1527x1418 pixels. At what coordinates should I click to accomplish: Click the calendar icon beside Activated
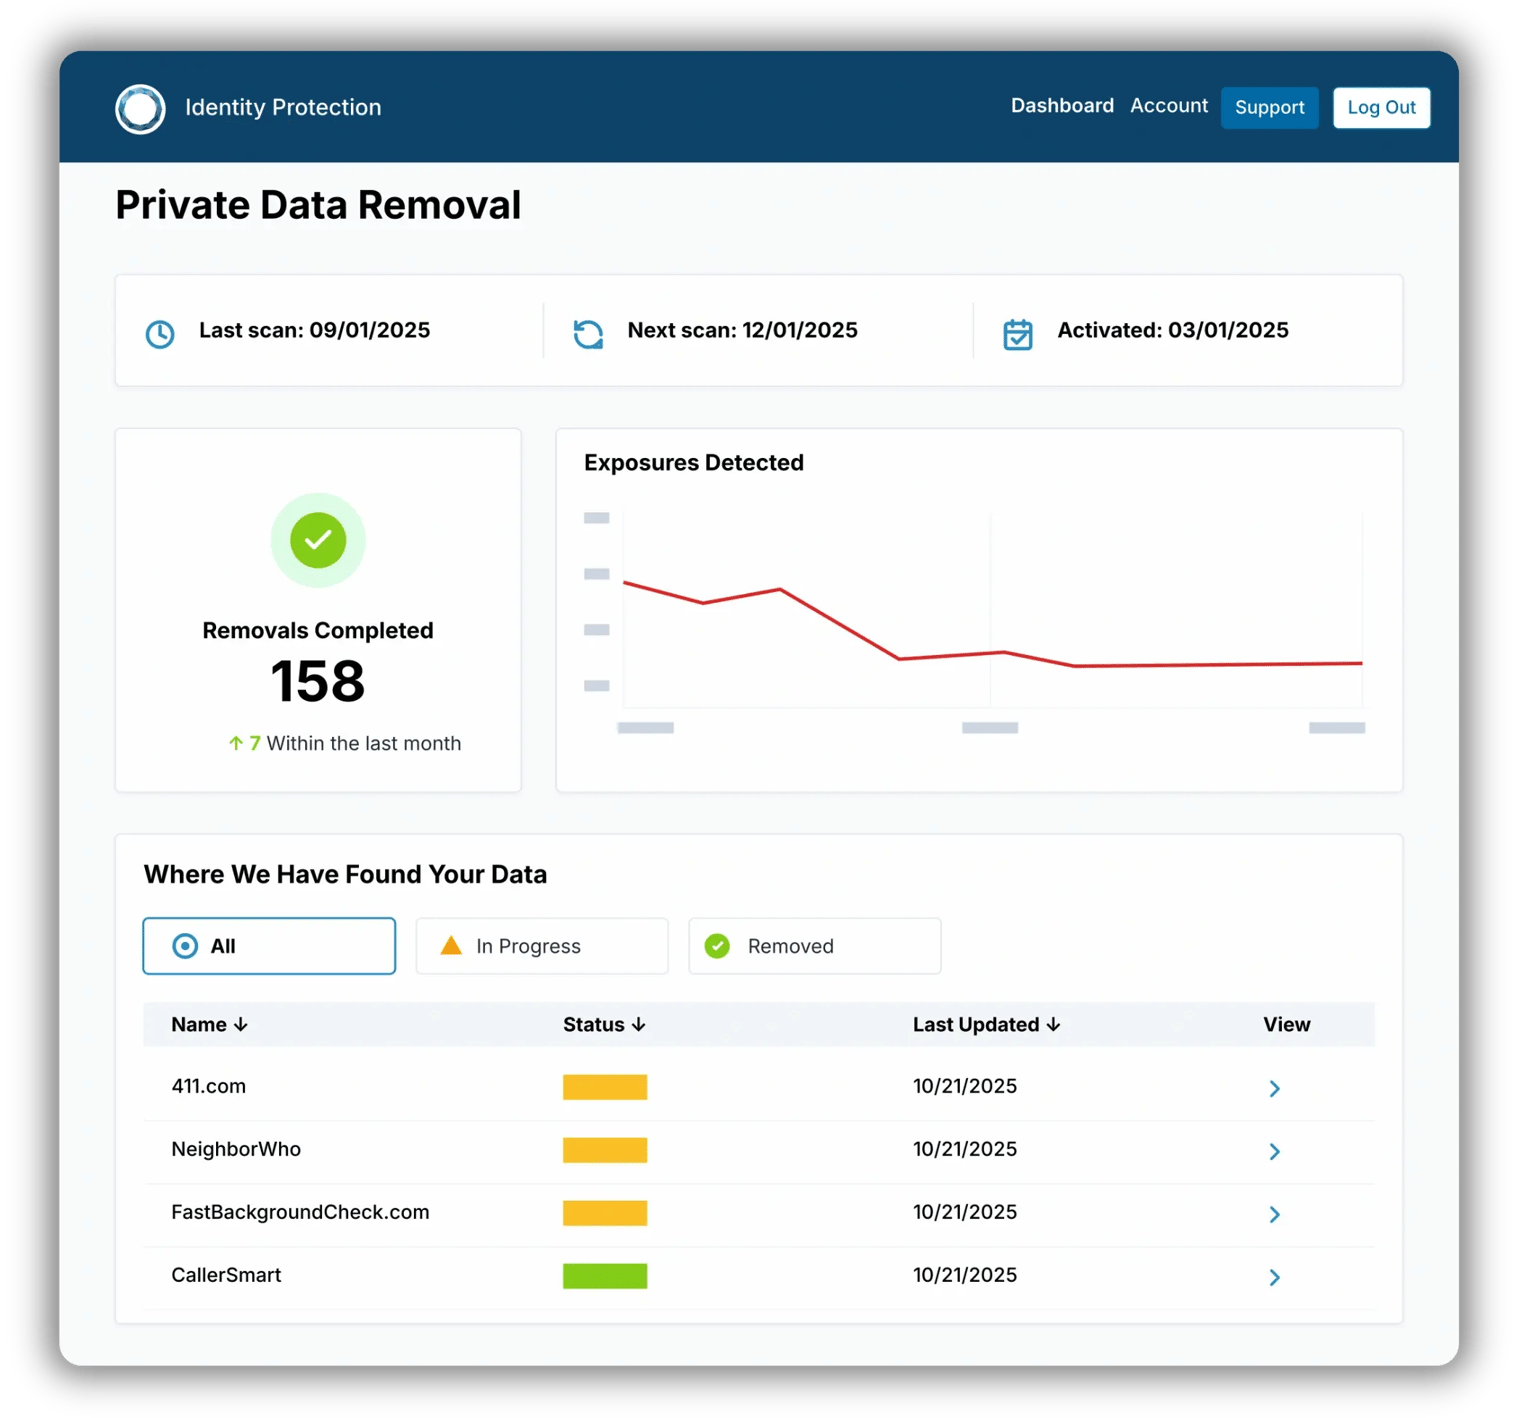1018,333
